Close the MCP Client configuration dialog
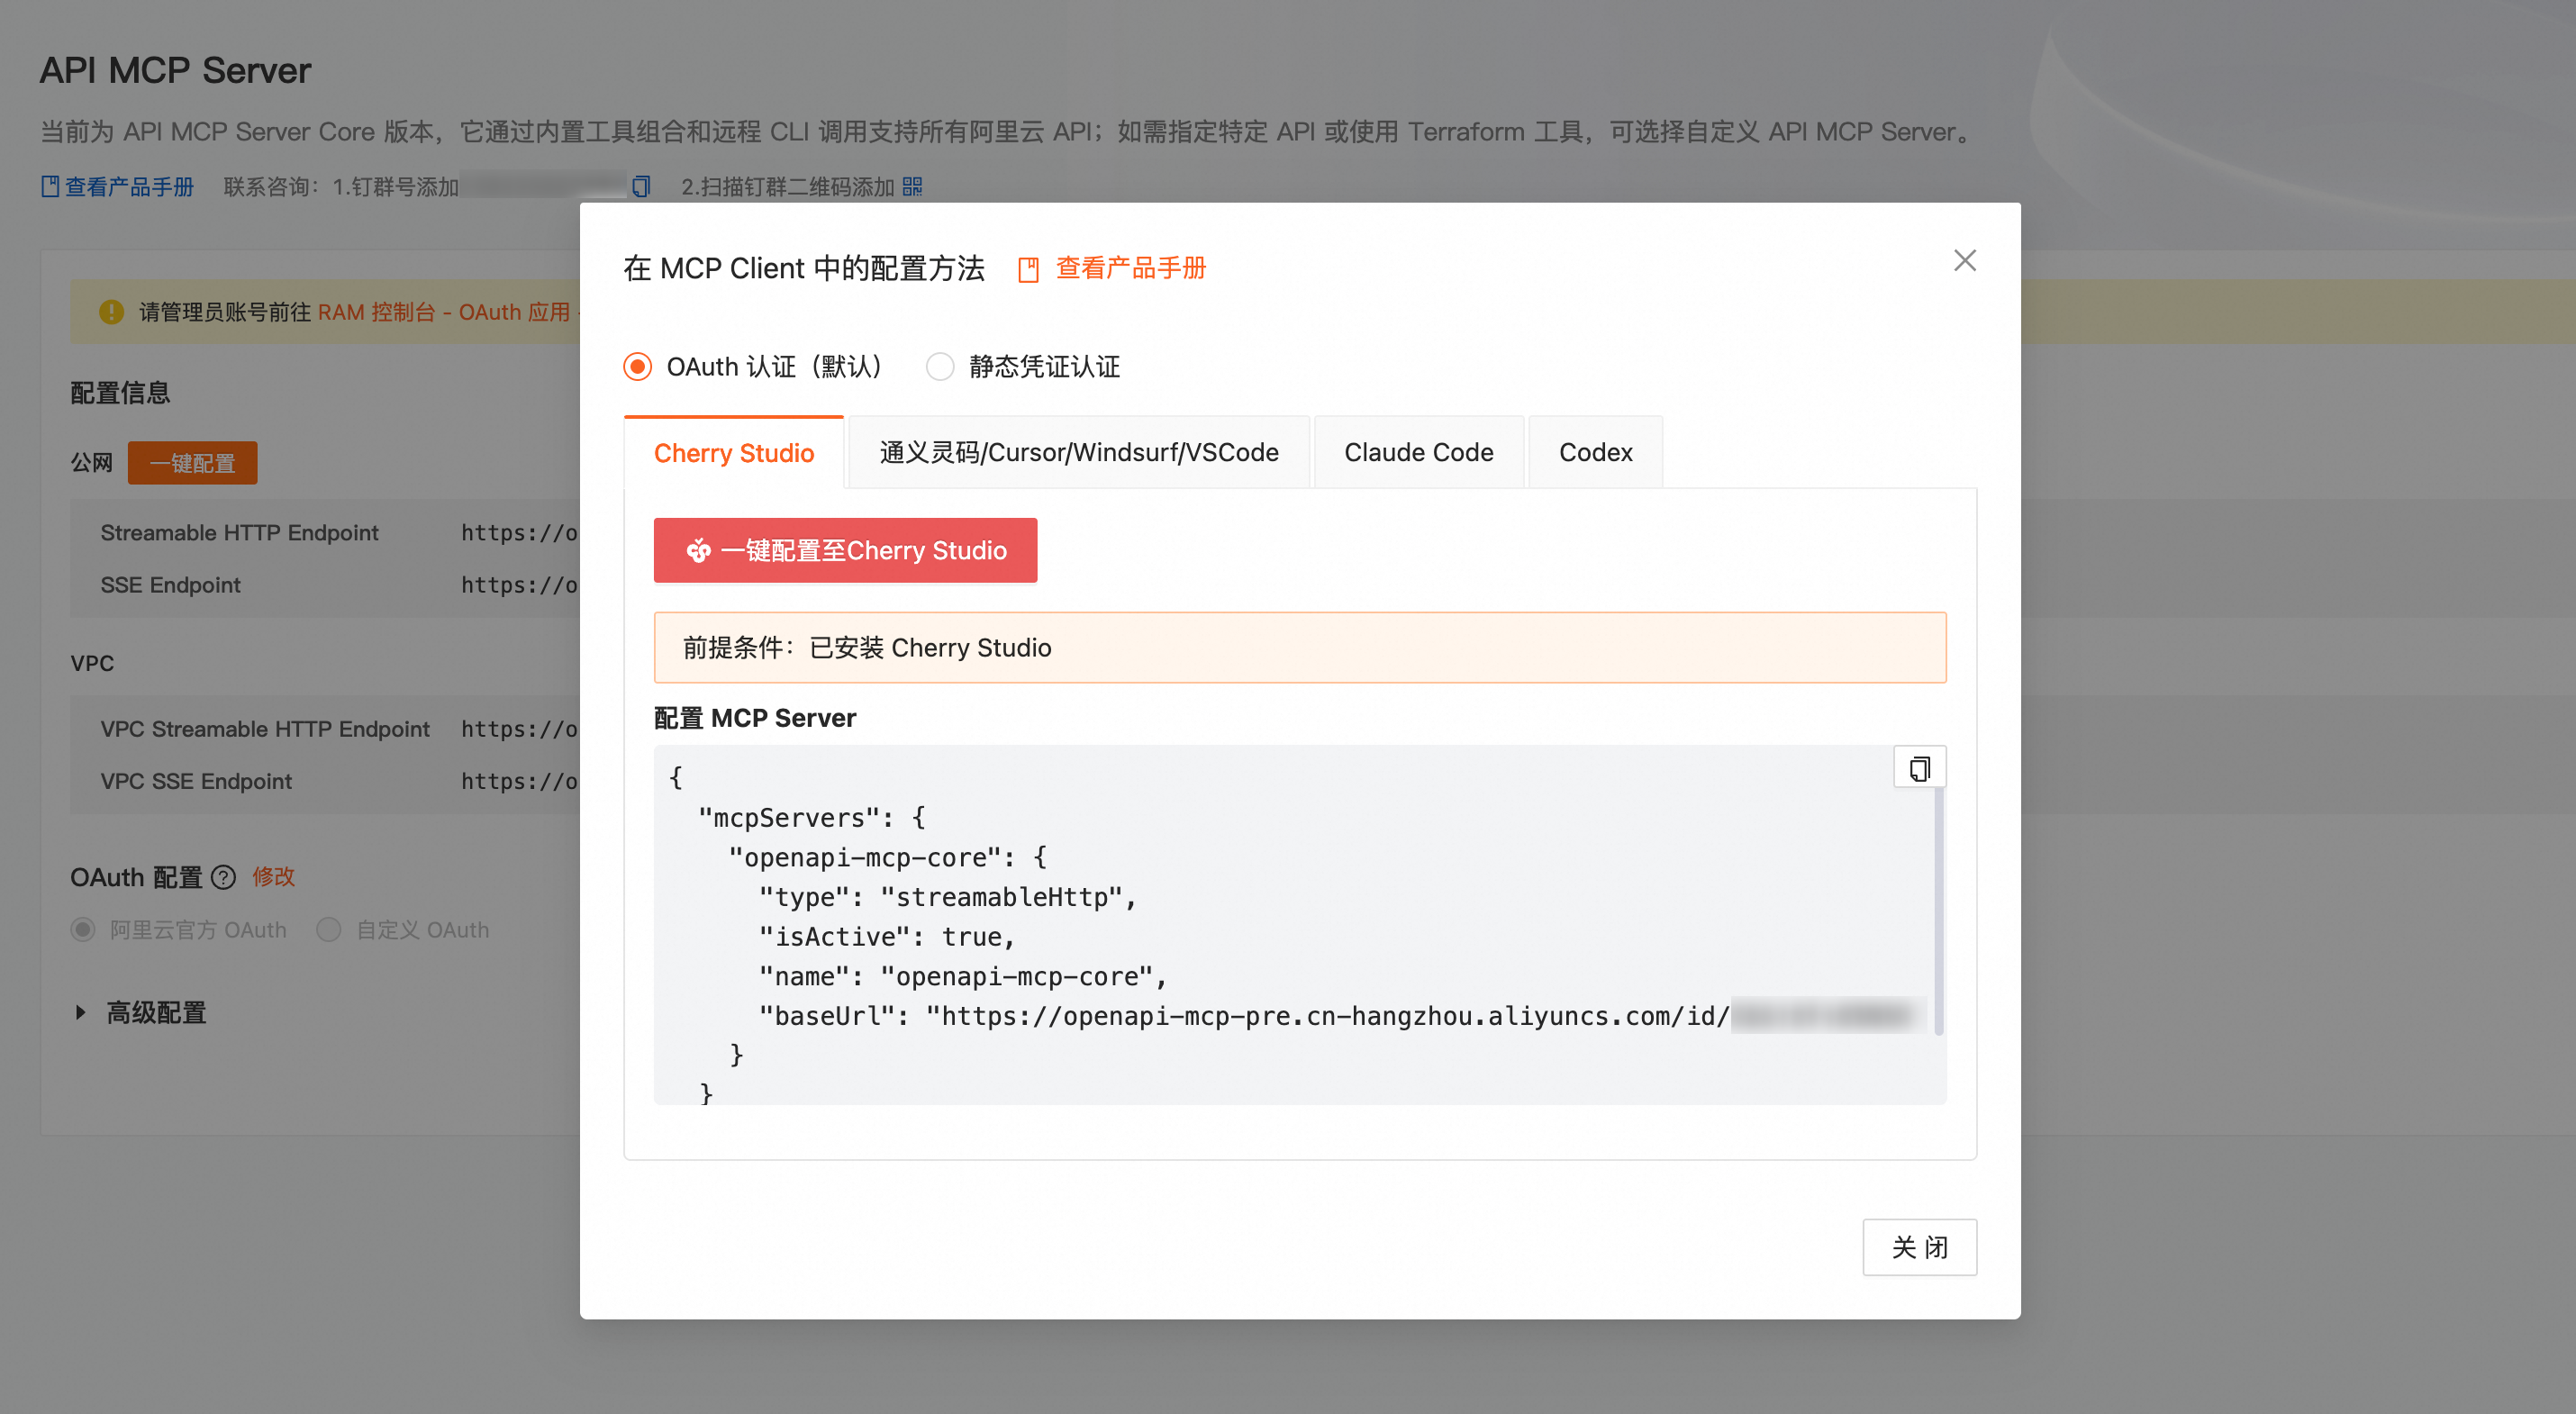The image size is (2576, 1414). [x=1964, y=261]
